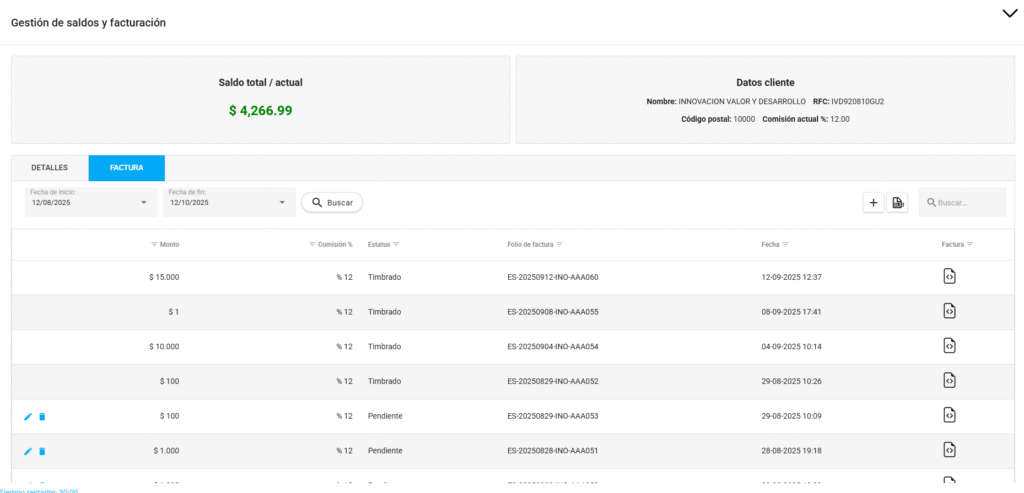Sort table by Monto column header
The width and height of the screenshot is (1024, 493).
point(168,245)
